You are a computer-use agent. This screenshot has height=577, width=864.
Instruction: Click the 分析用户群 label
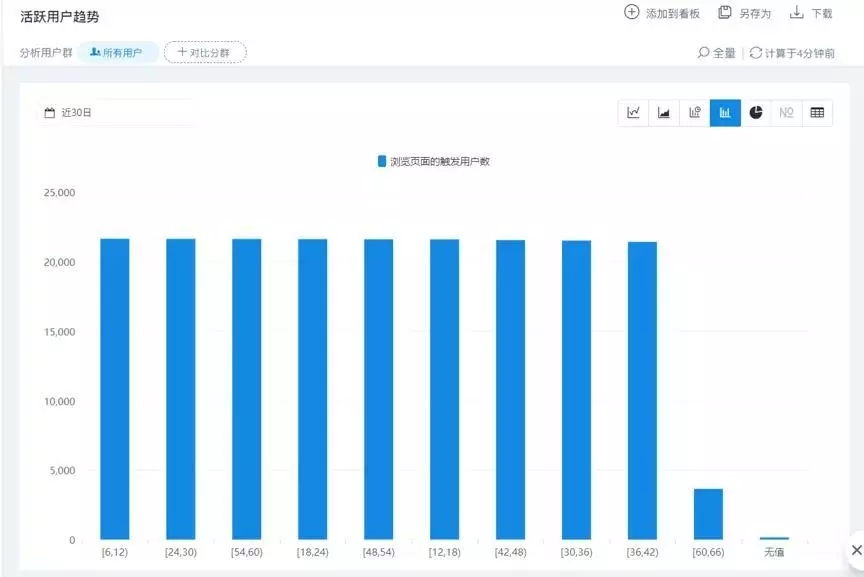46,53
